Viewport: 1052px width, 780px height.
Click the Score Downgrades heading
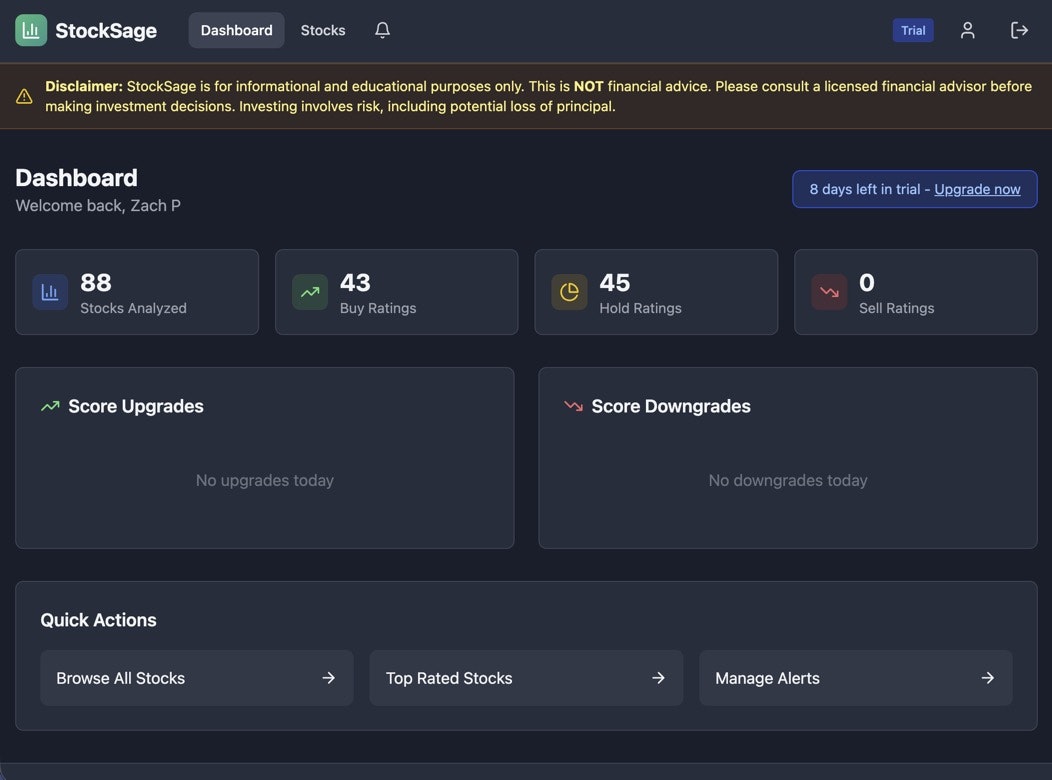click(x=671, y=406)
